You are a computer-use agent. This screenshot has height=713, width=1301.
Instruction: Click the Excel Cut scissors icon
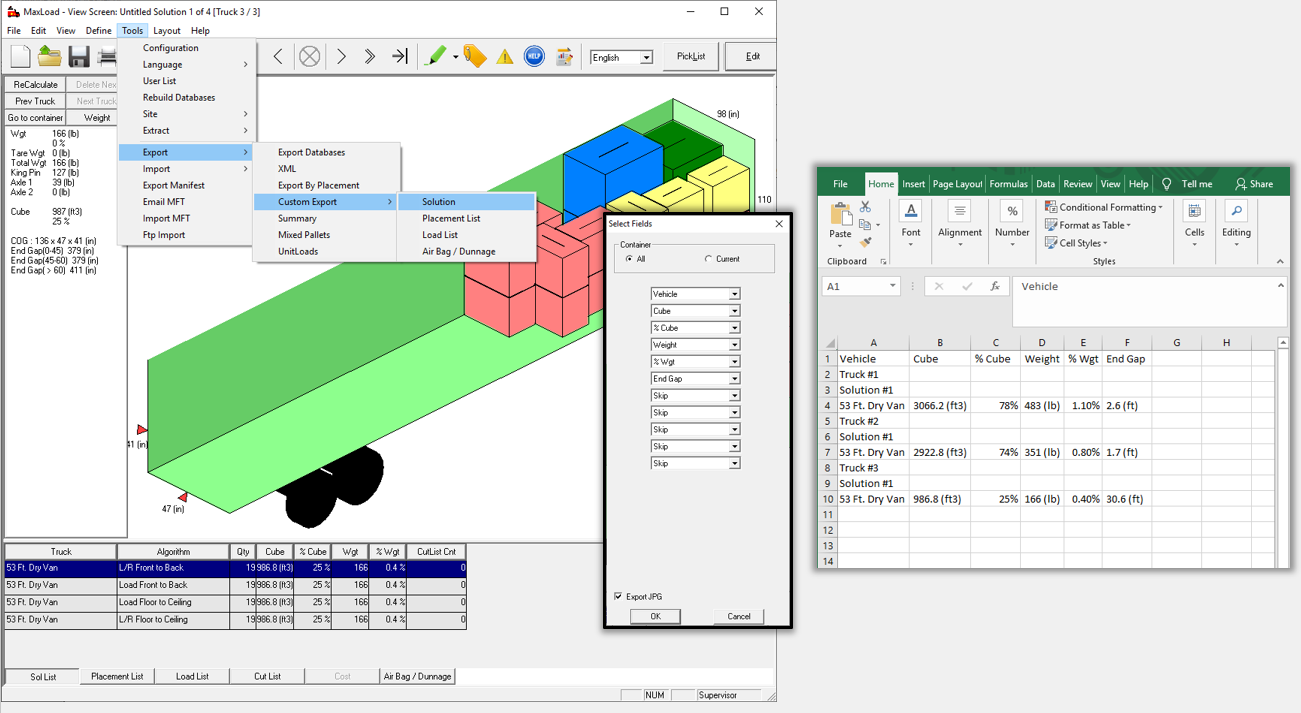click(865, 207)
